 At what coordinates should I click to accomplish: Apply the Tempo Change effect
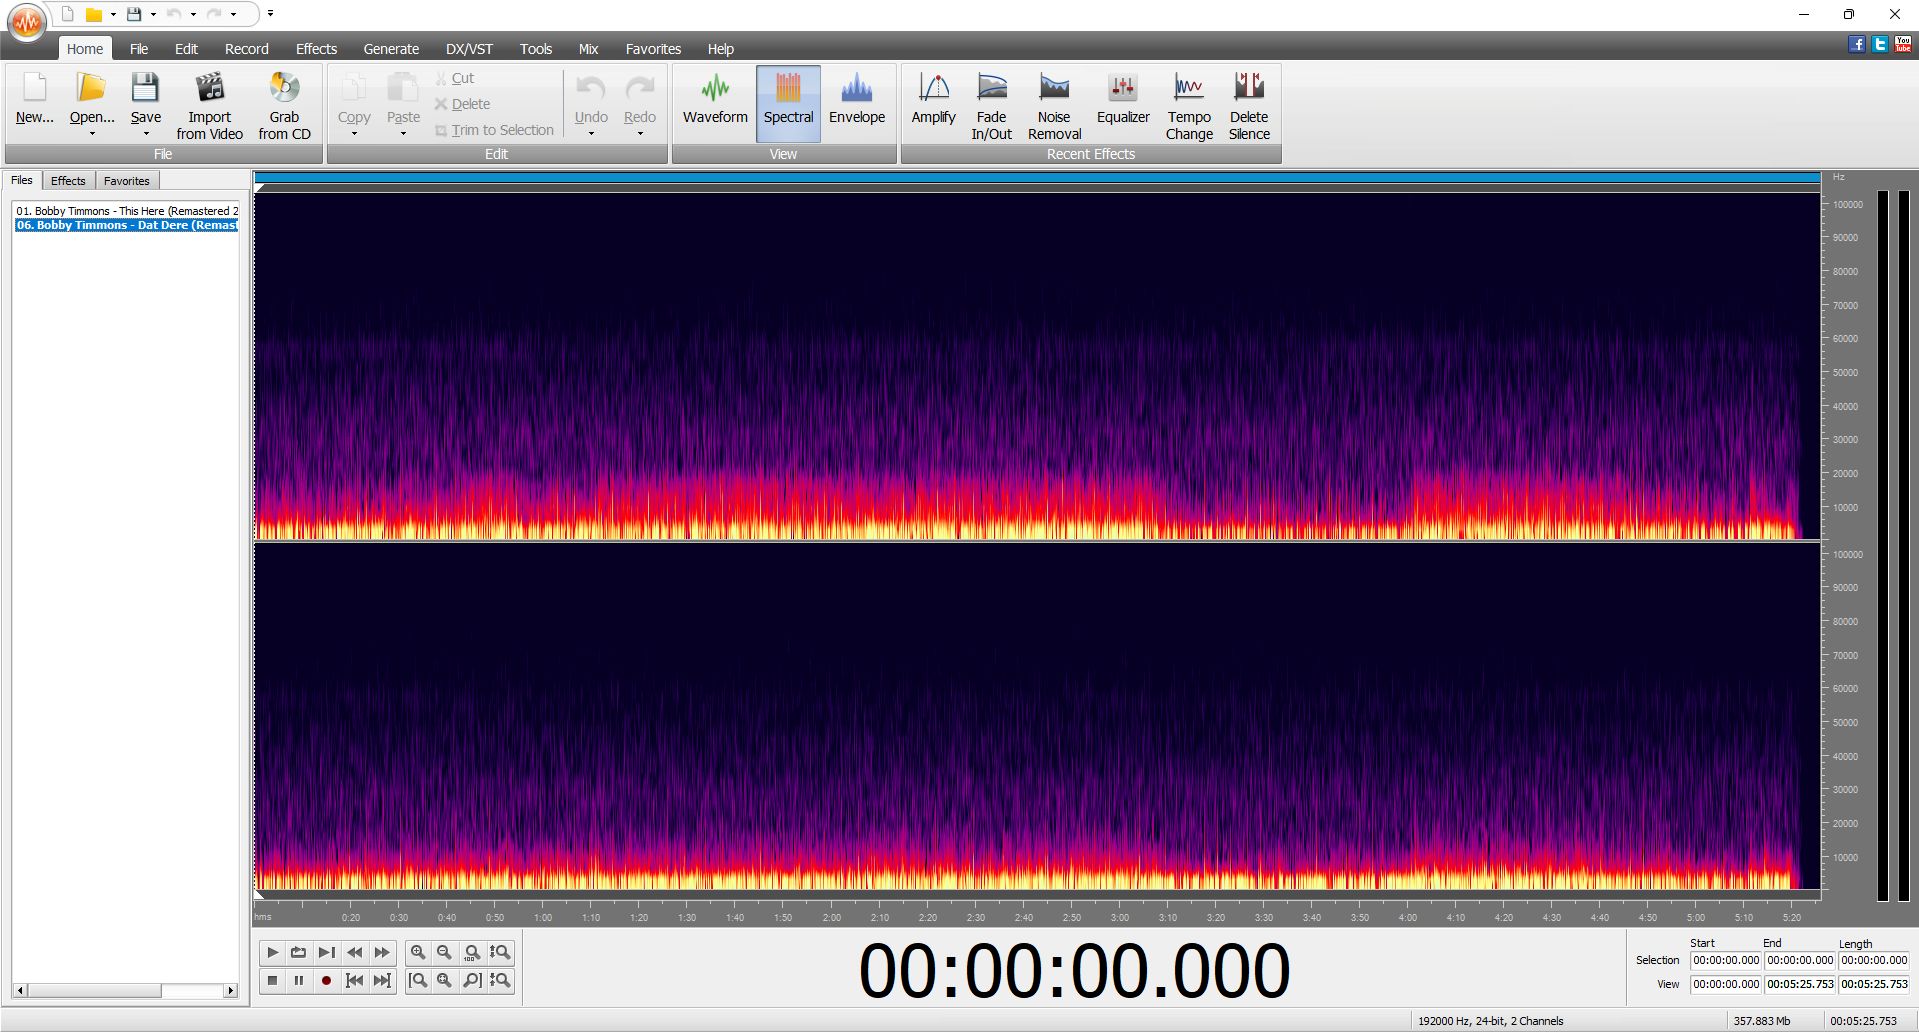click(x=1189, y=105)
